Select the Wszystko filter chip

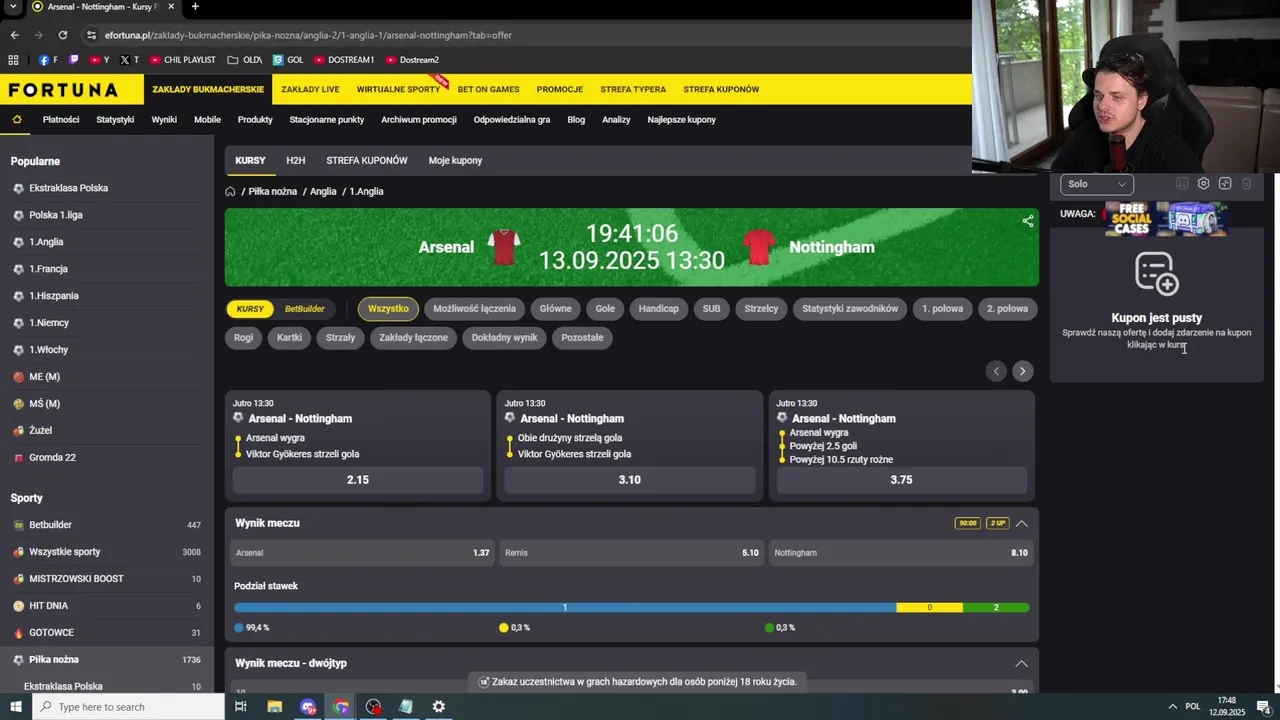[388, 309]
